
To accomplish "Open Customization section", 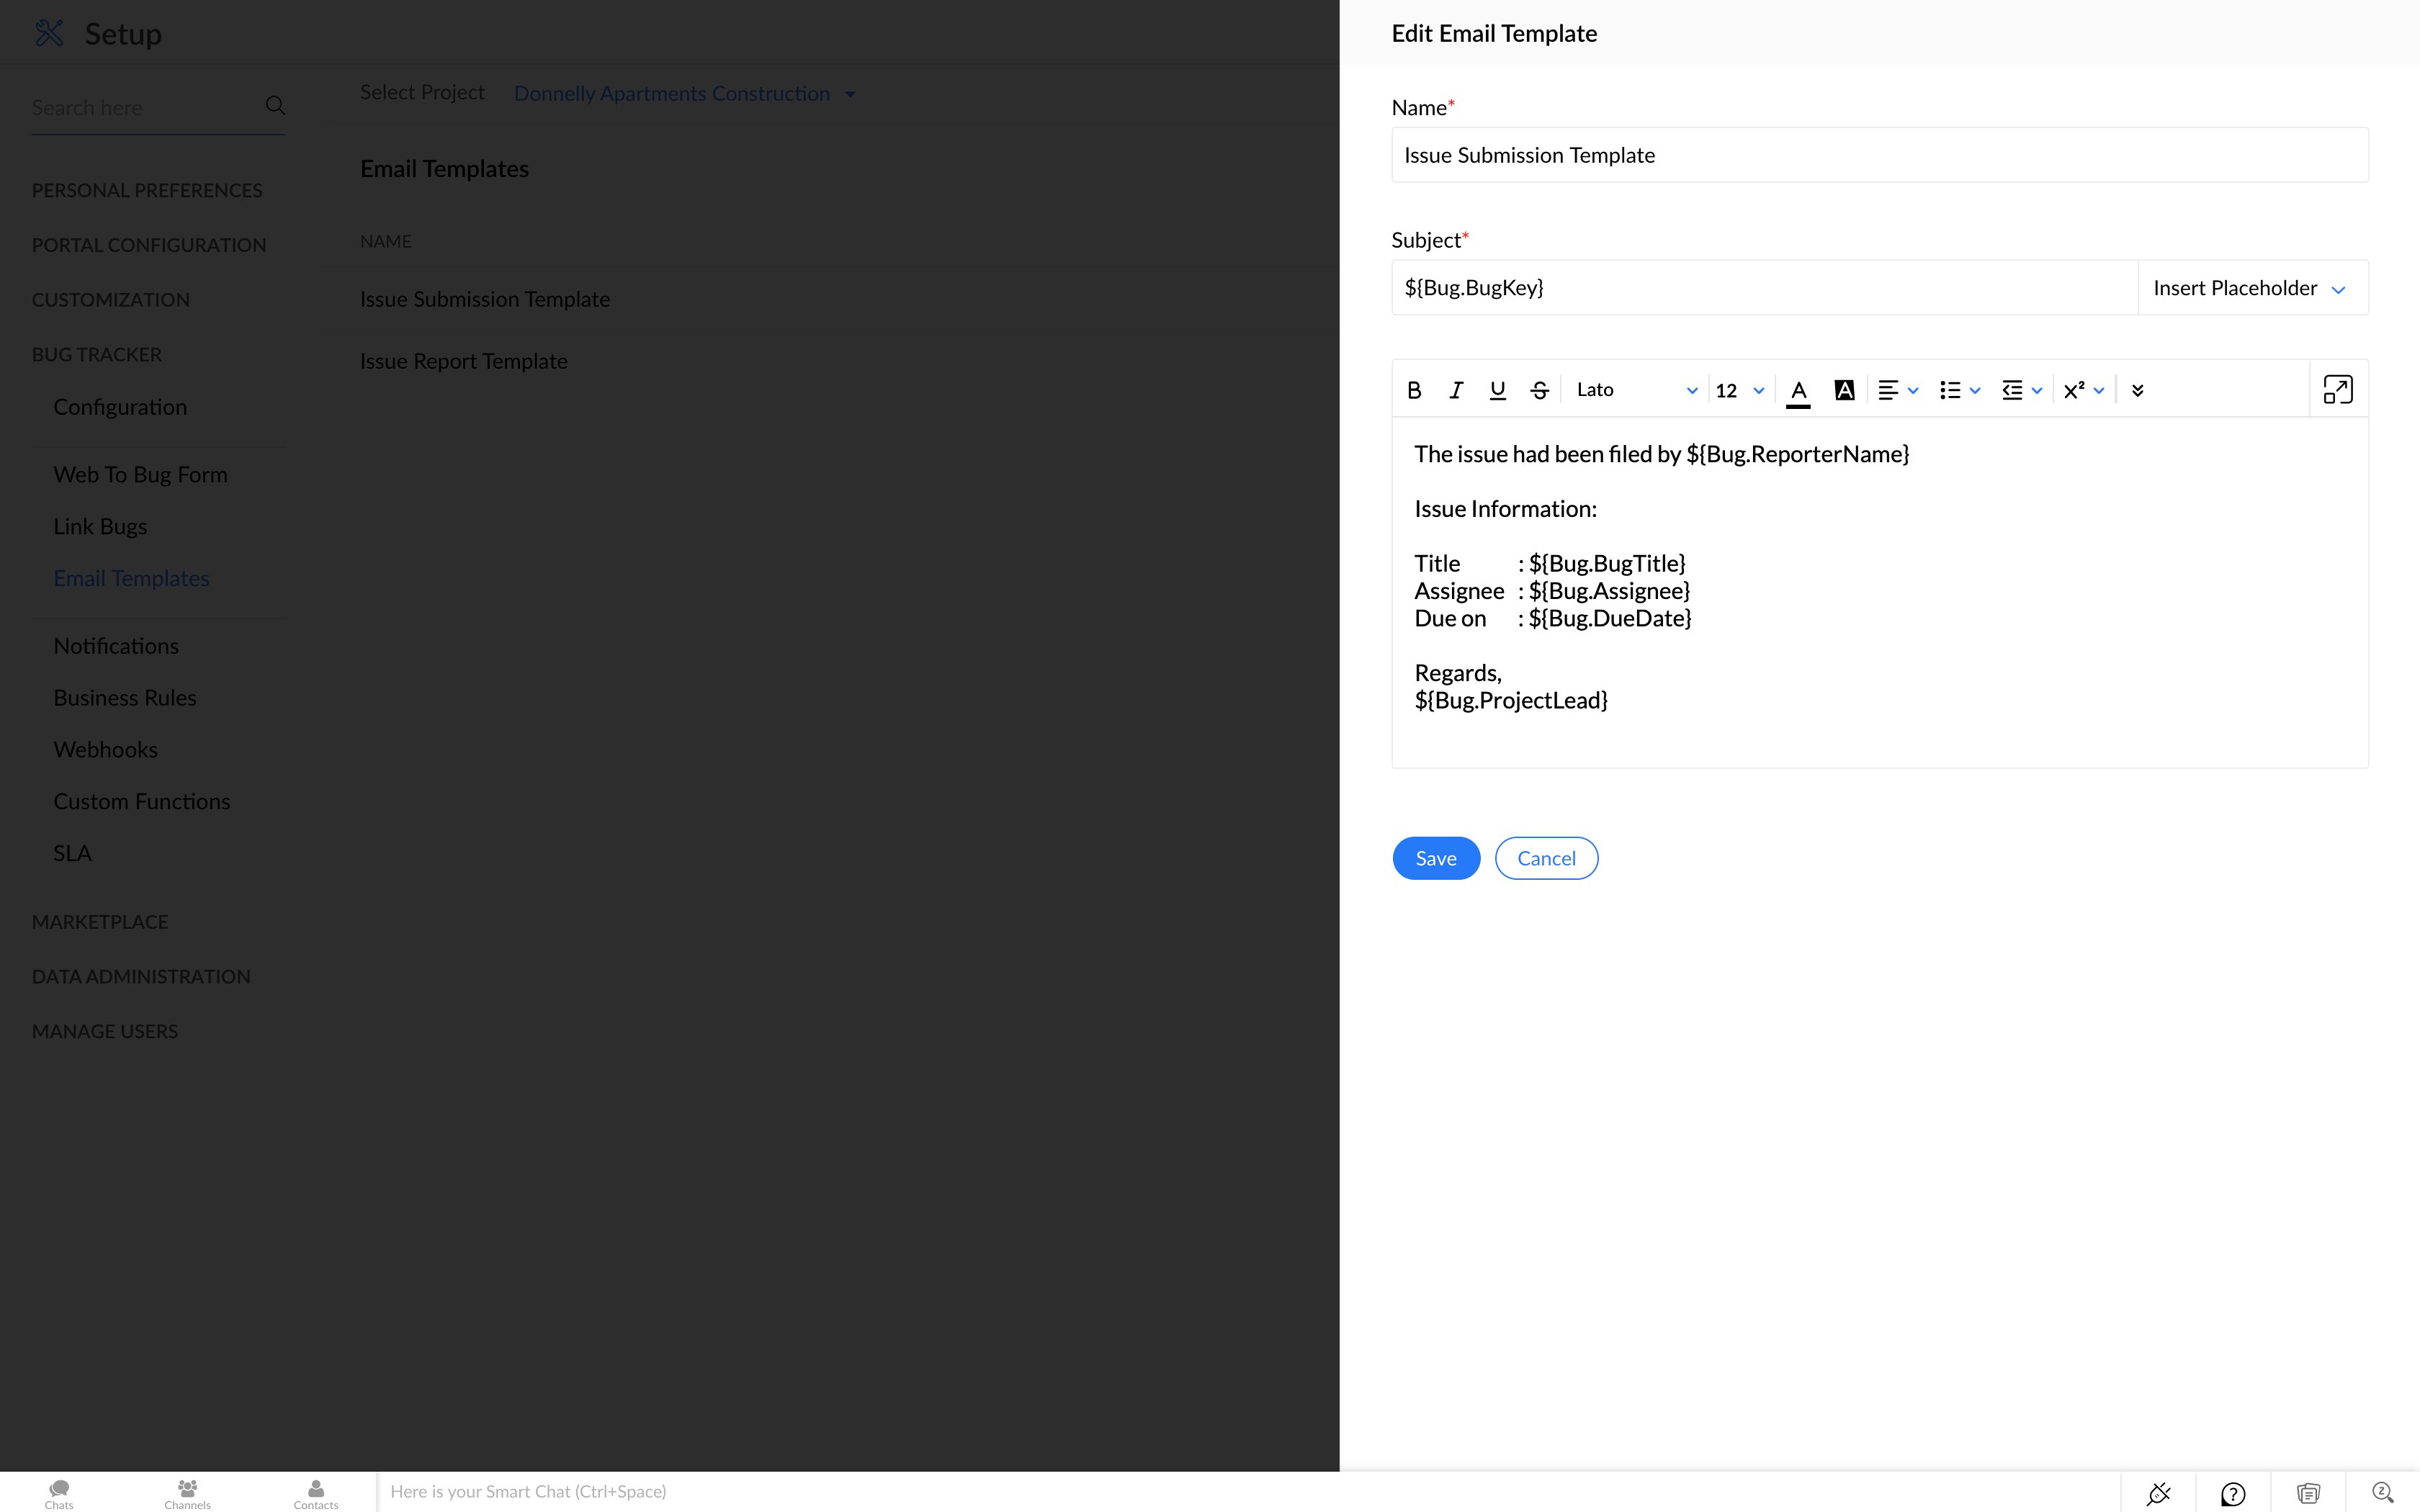I will 111,300.
